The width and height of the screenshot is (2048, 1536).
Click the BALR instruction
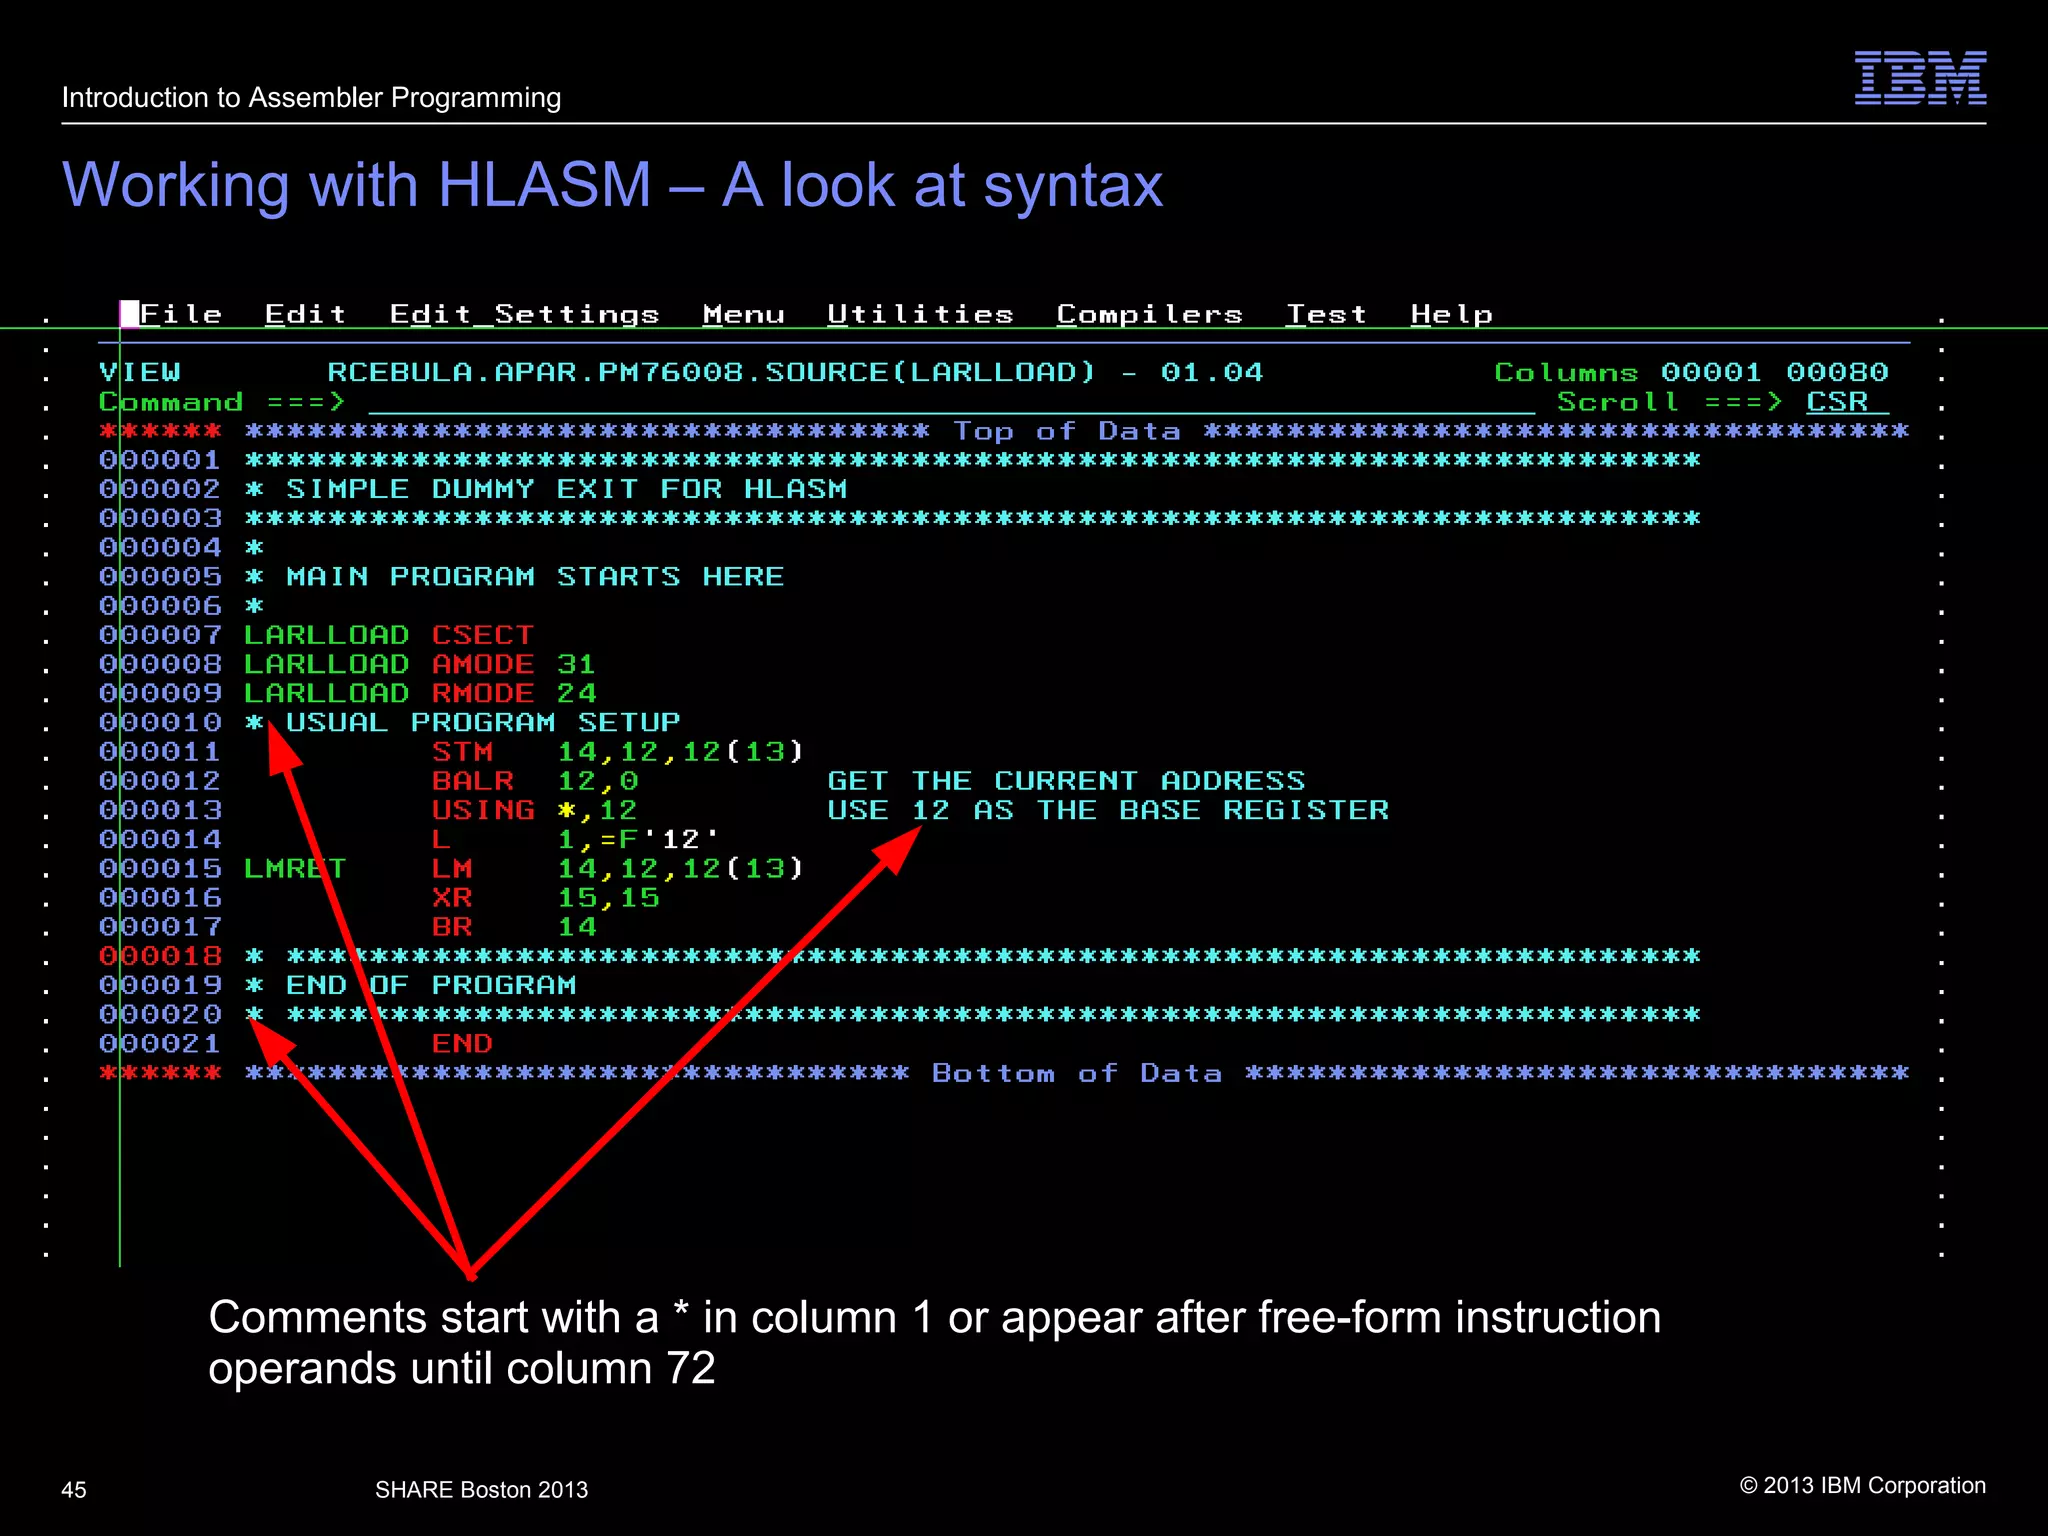[472, 781]
